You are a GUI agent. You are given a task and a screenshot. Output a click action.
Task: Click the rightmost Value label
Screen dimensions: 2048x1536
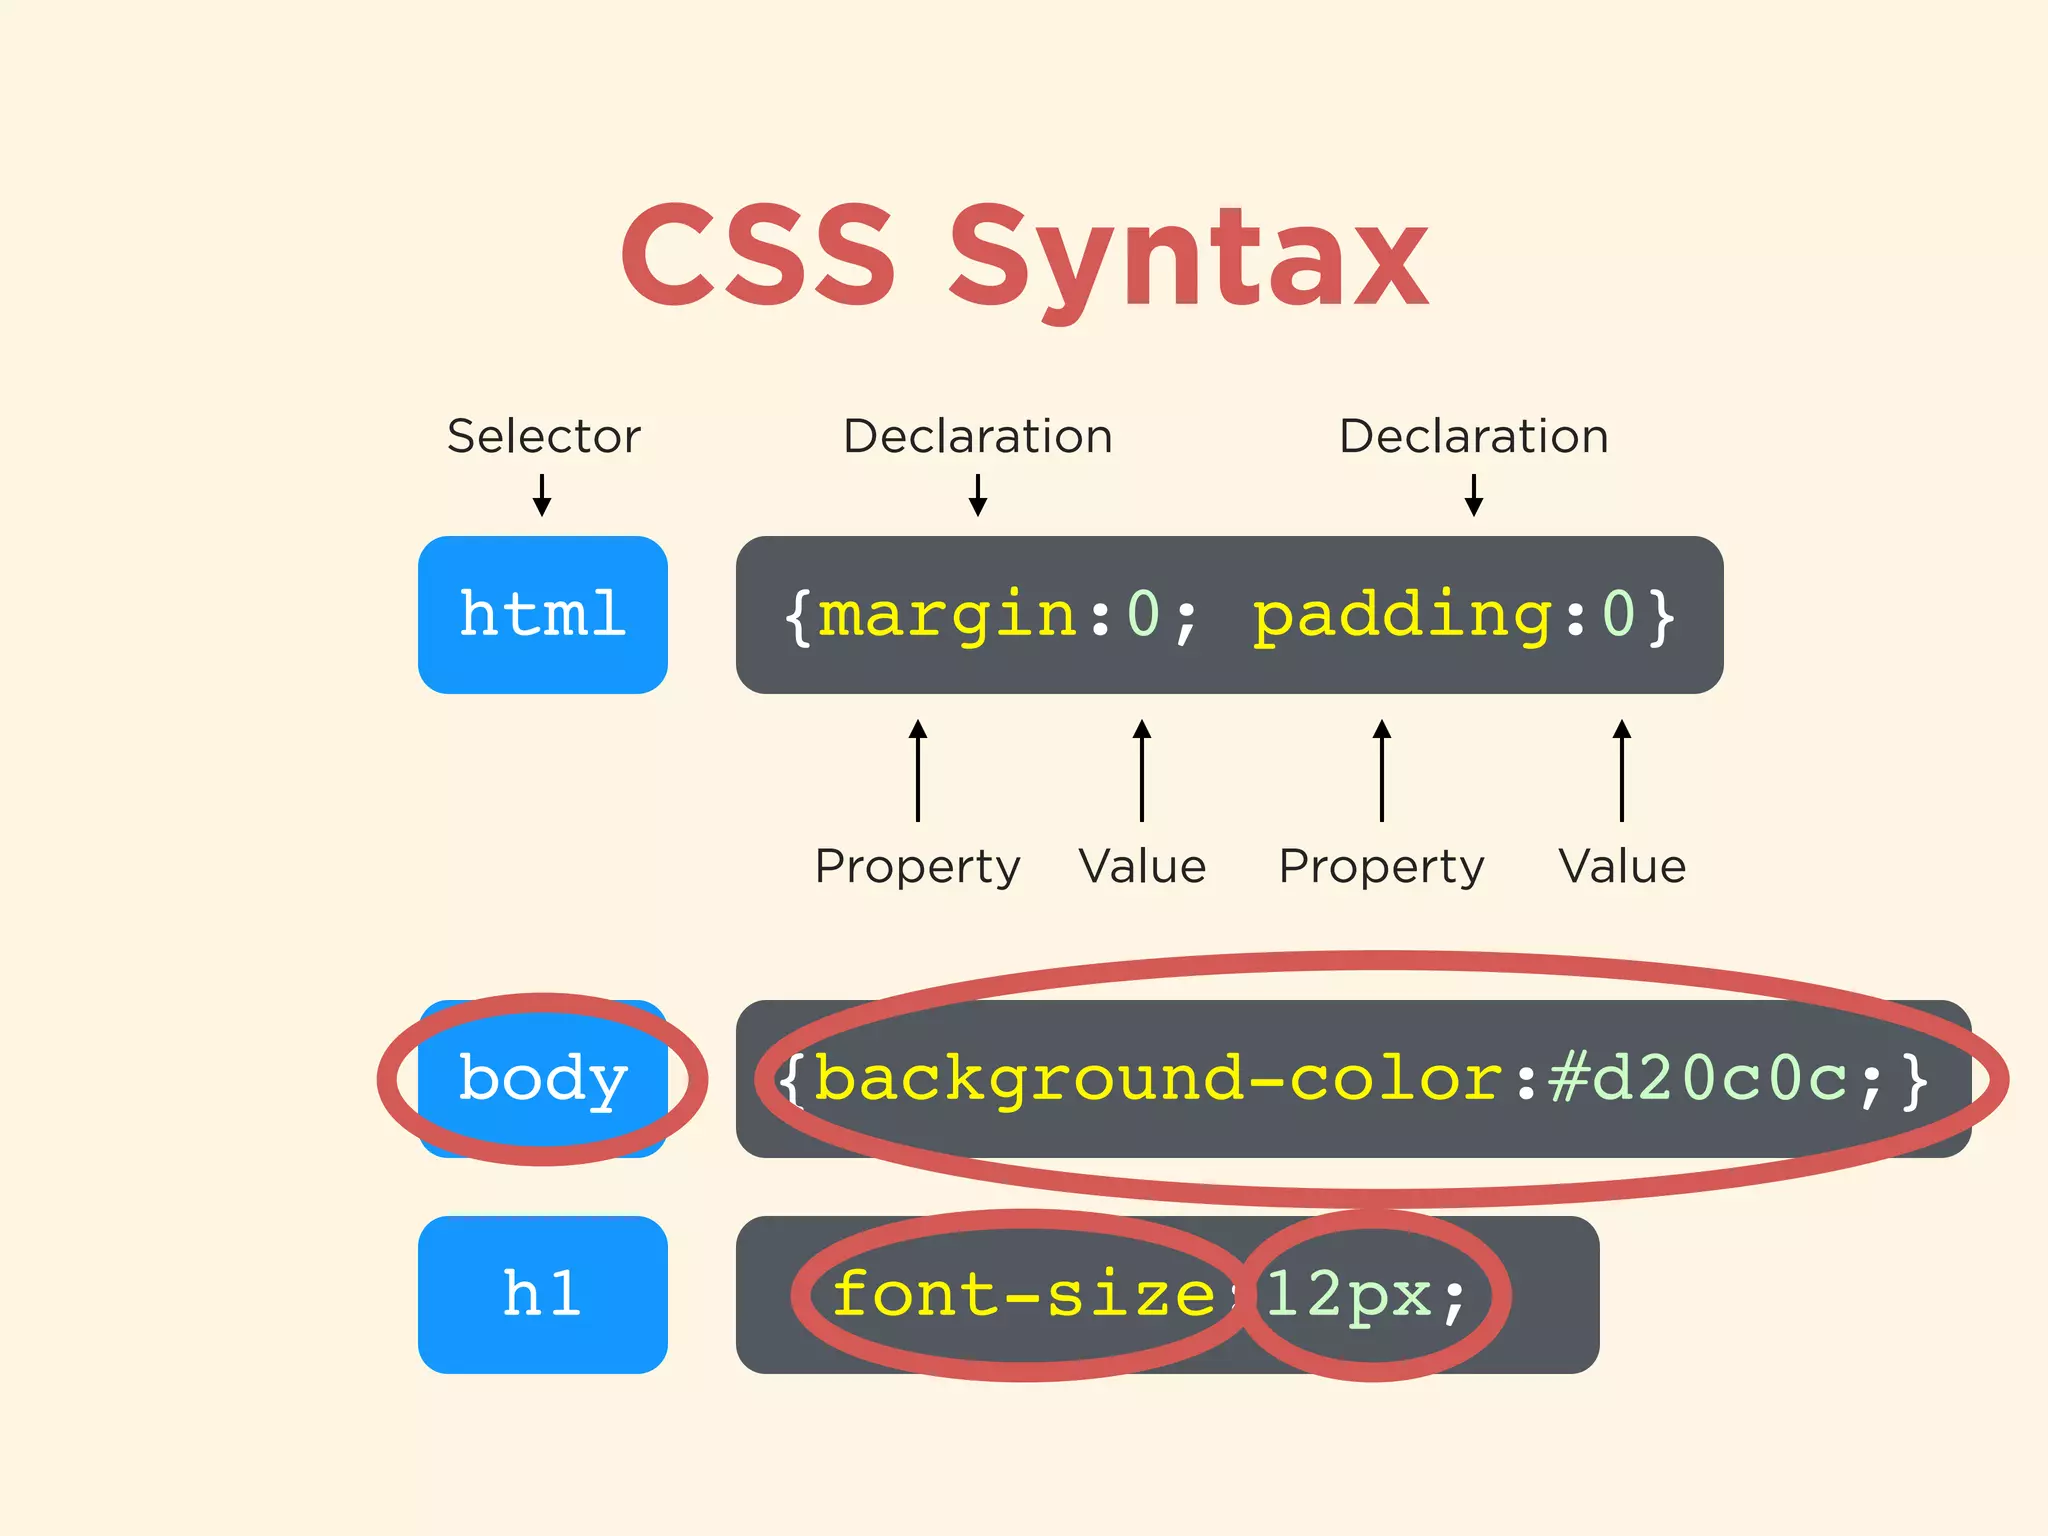click(x=1622, y=866)
